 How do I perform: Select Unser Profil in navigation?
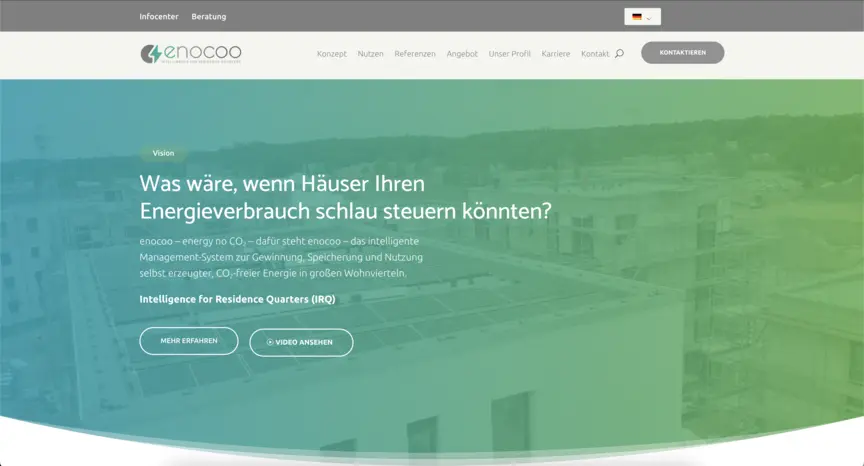coord(510,53)
